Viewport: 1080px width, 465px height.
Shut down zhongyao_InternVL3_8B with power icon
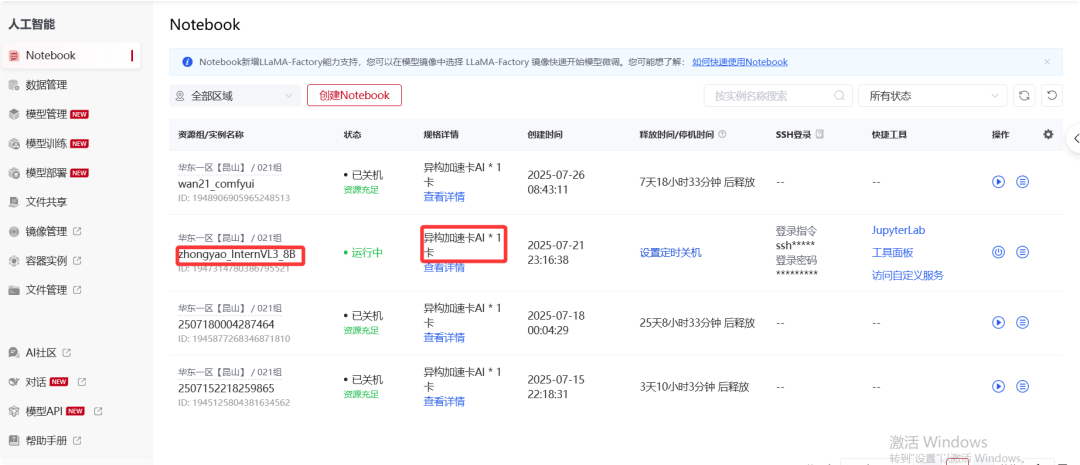(998, 252)
